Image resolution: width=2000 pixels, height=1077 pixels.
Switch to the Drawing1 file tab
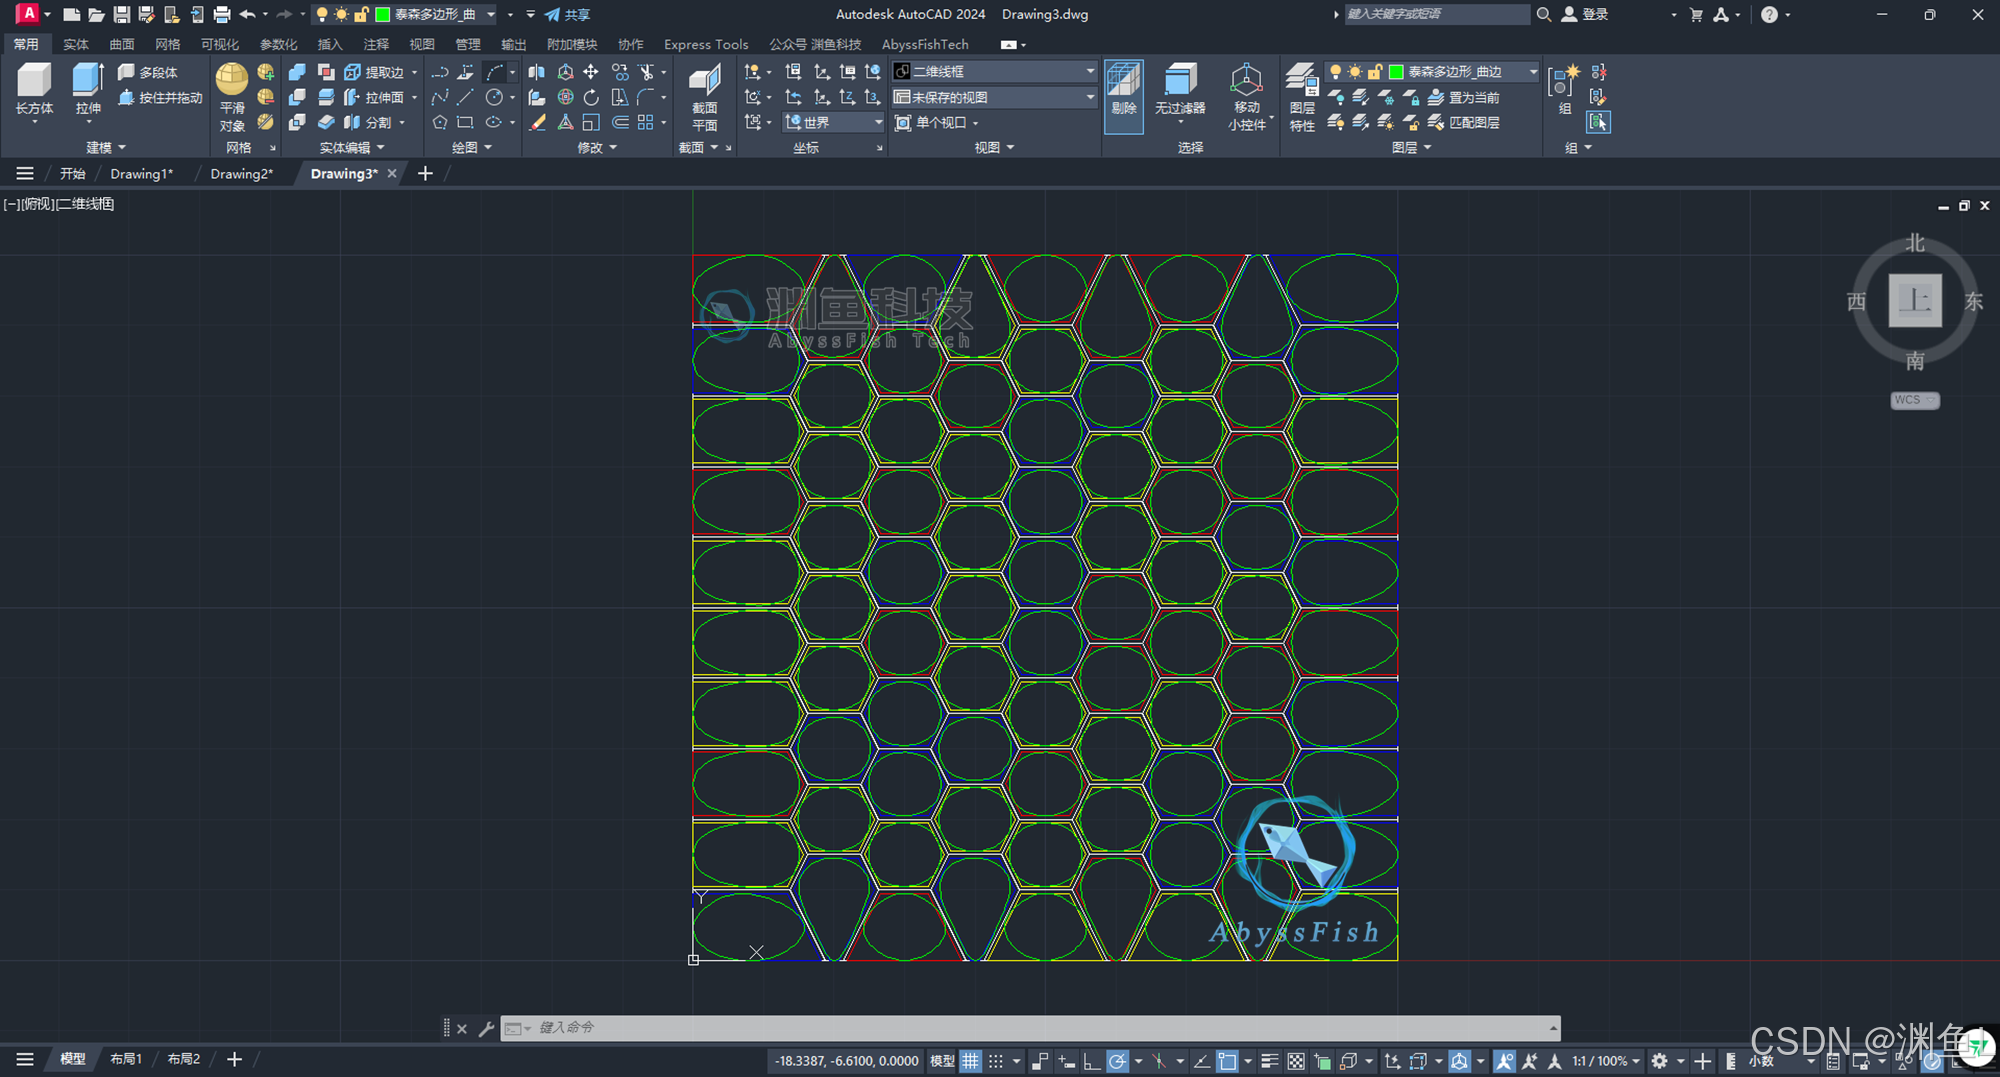[141, 173]
